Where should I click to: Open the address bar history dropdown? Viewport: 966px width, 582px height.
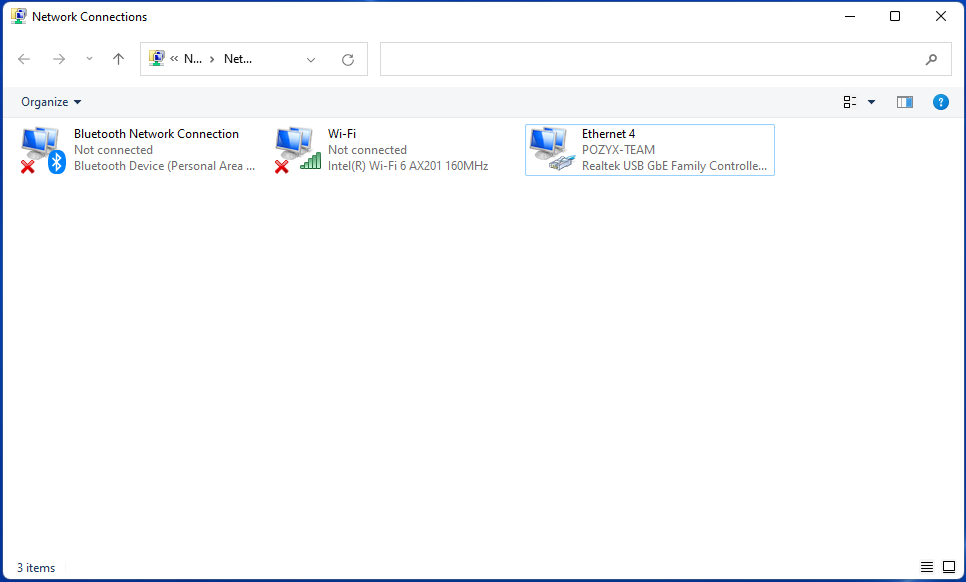tap(311, 60)
